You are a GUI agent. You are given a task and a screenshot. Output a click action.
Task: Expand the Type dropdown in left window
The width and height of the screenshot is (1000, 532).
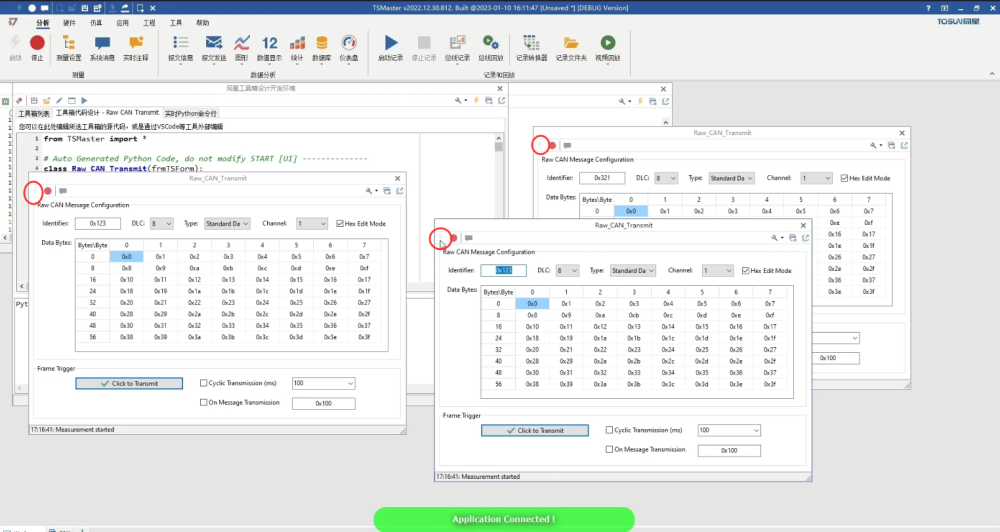pos(231,223)
